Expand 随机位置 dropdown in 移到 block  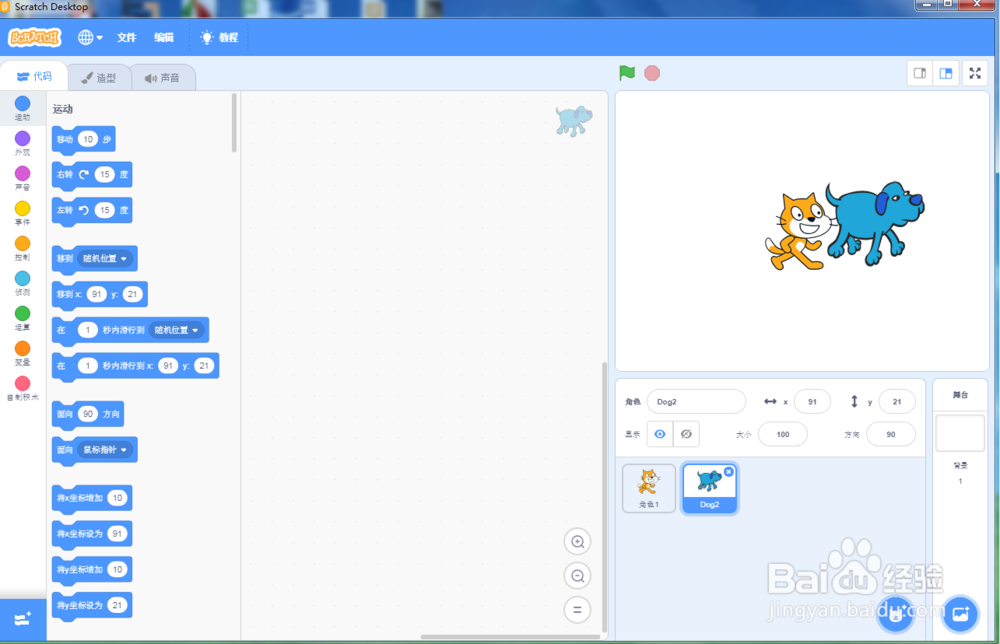pos(105,258)
